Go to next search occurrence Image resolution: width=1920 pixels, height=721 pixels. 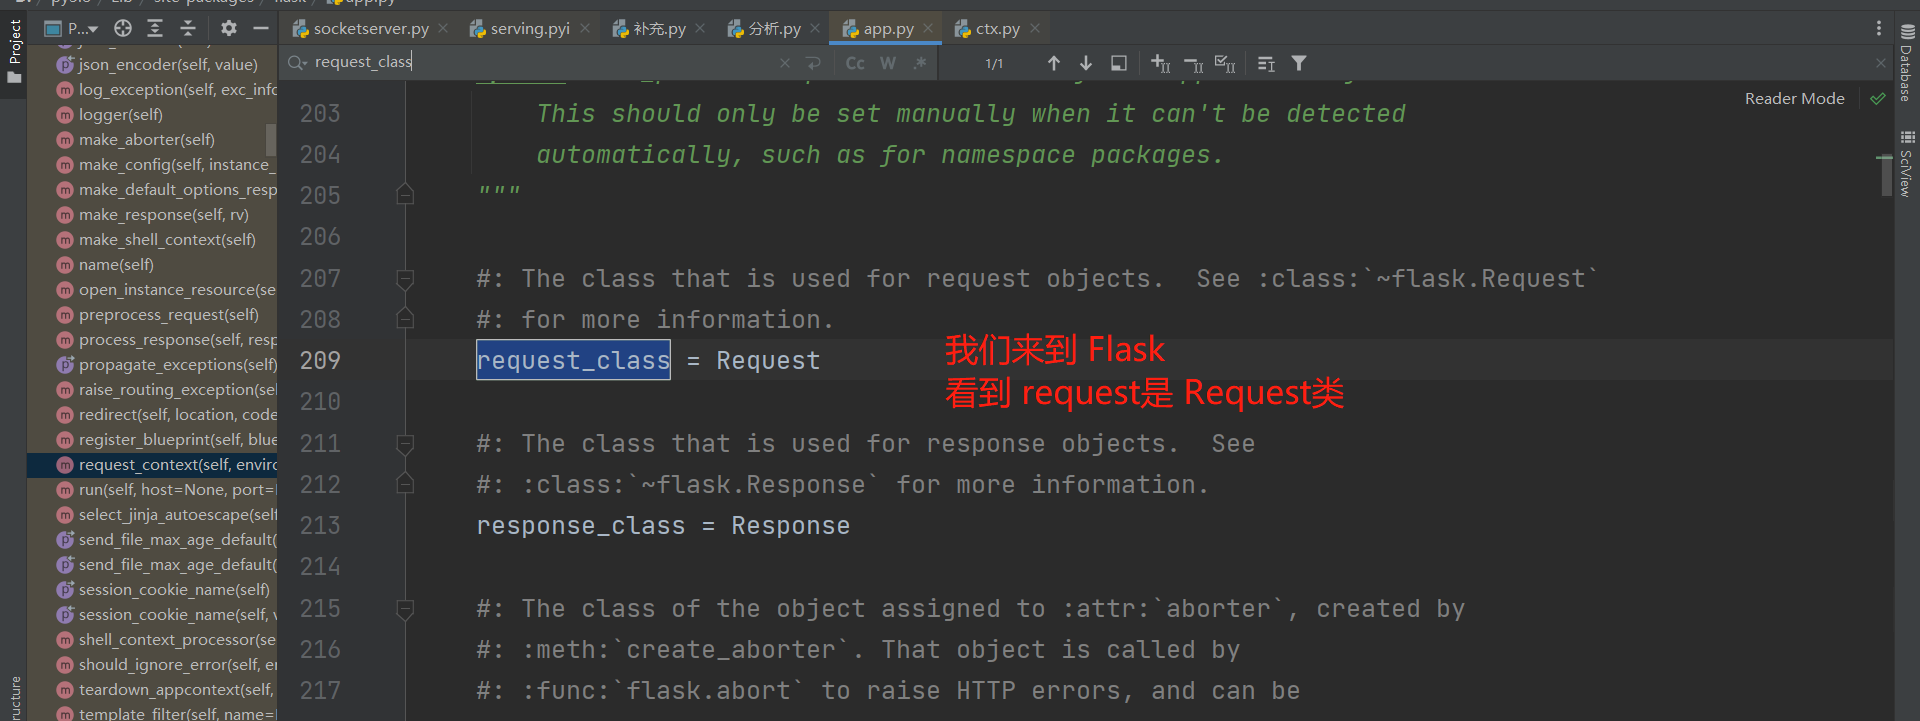point(1086,63)
